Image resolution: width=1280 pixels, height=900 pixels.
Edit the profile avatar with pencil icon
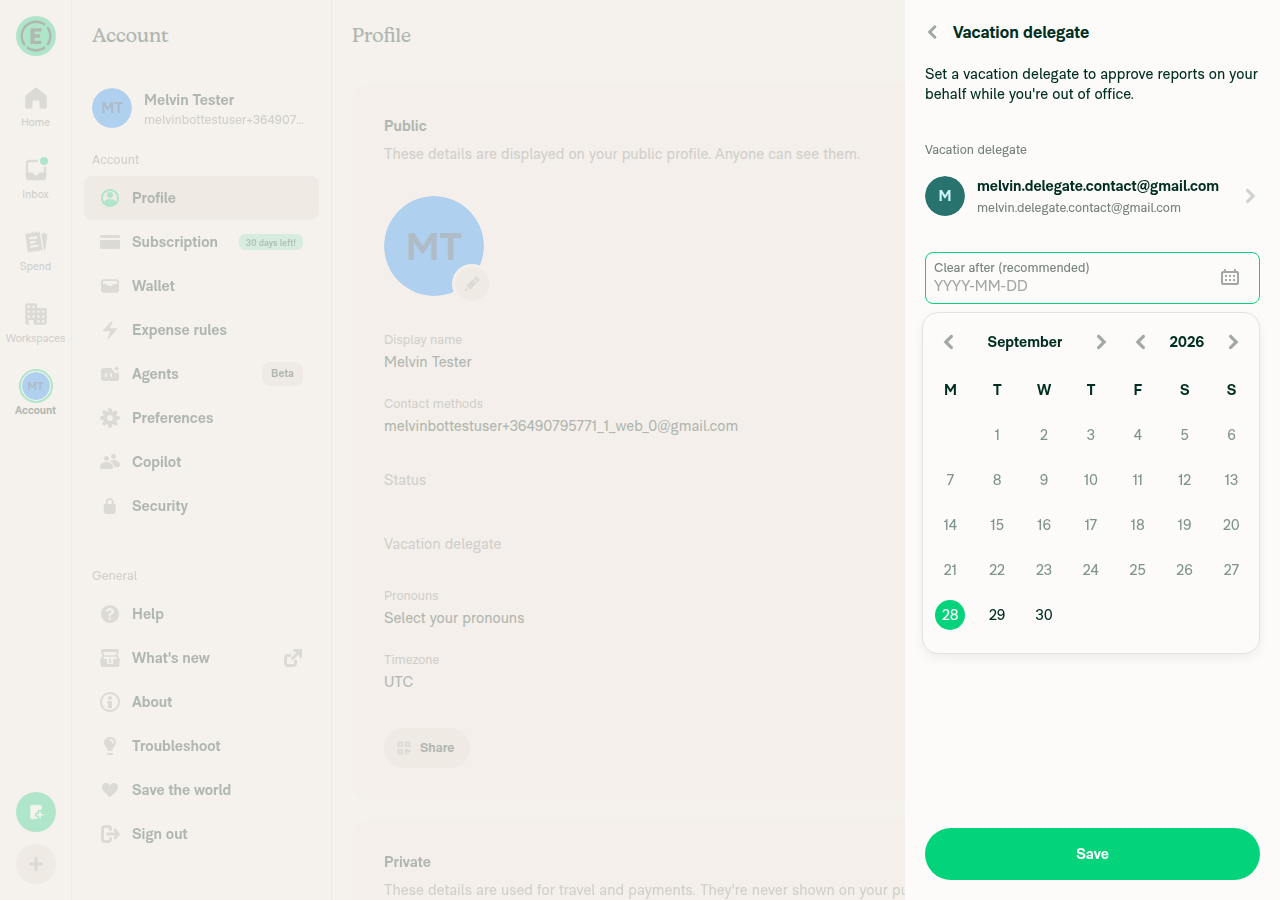point(472,284)
